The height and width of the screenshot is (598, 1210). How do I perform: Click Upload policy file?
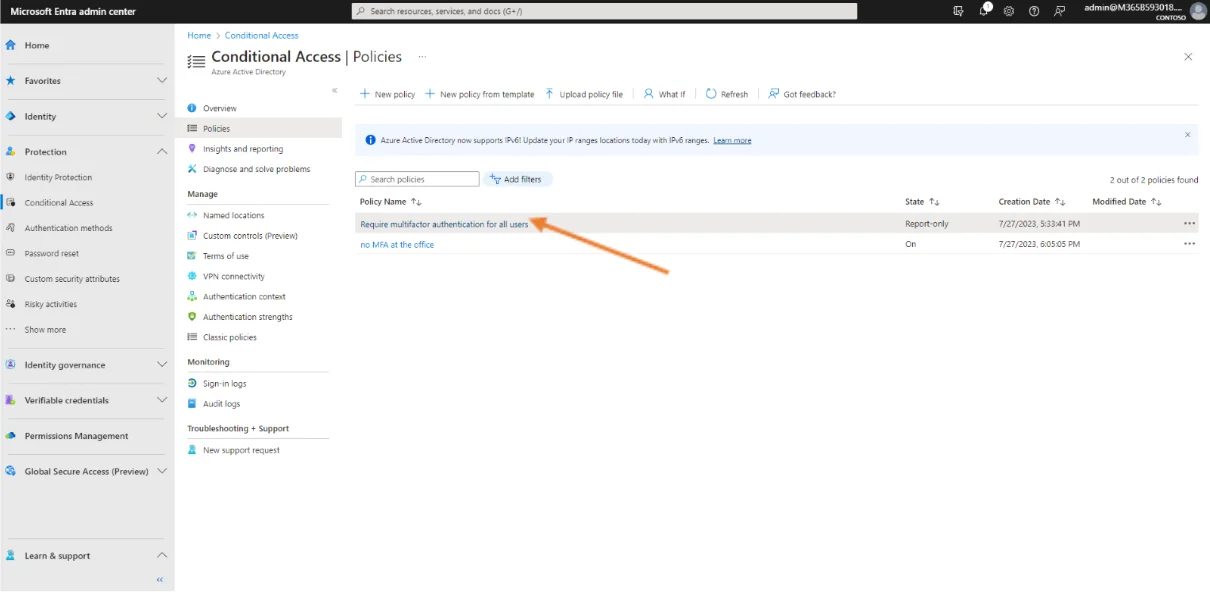[584, 94]
